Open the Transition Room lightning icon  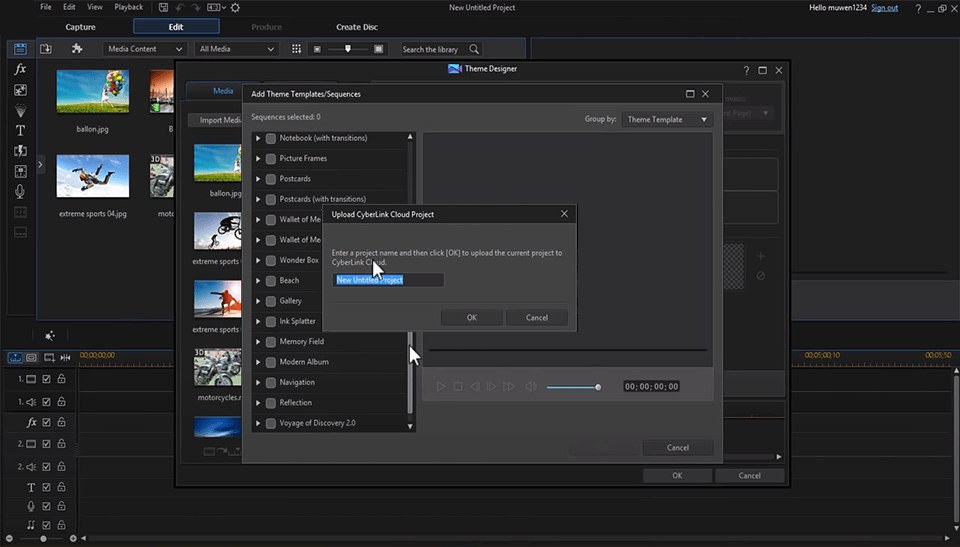tap(20, 151)
